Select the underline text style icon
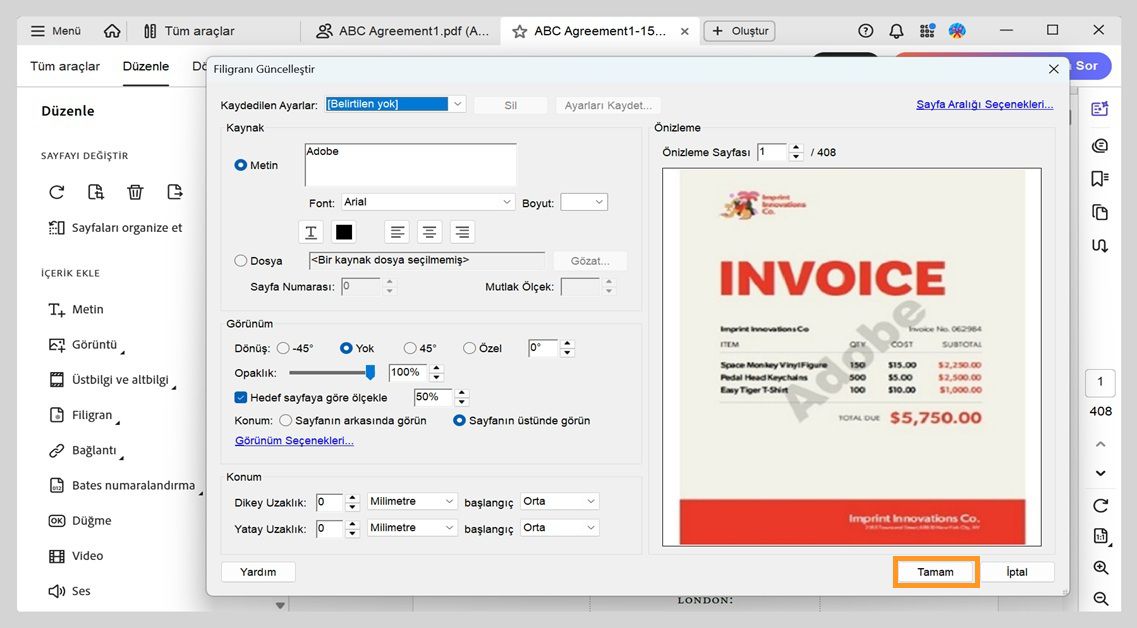 (311, 231)
